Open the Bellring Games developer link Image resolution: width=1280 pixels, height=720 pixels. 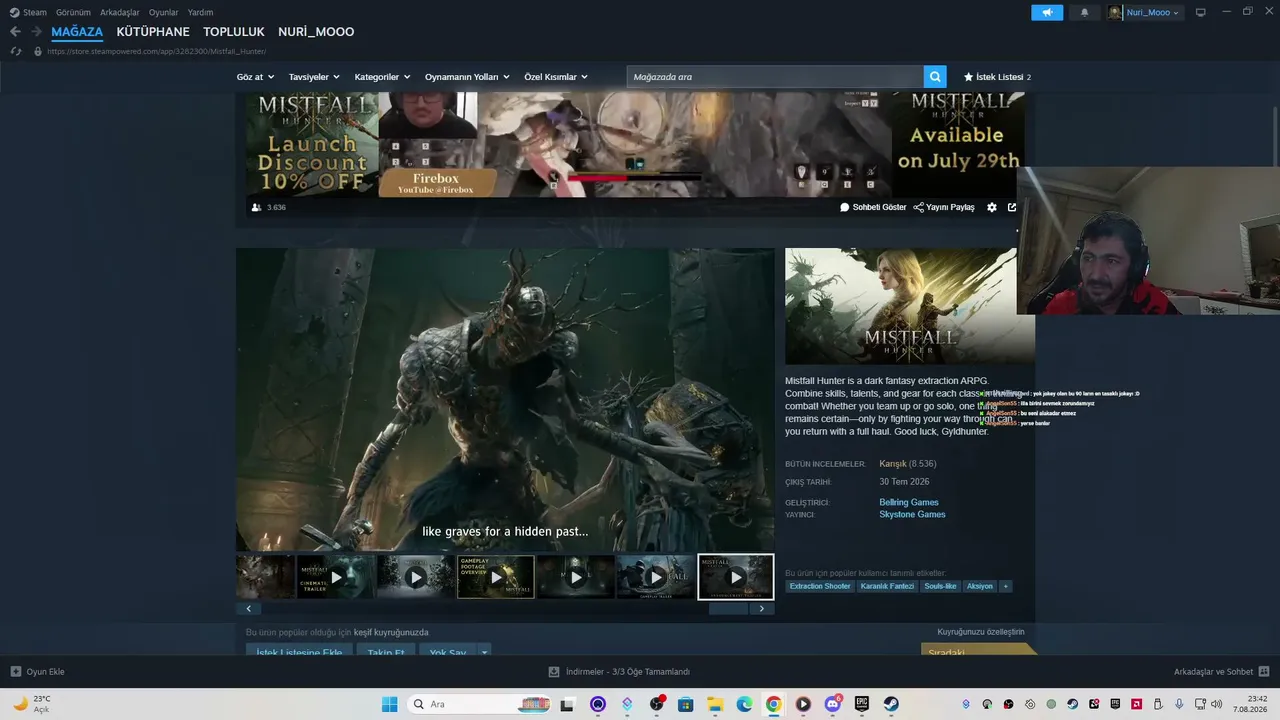click(909, 502)
